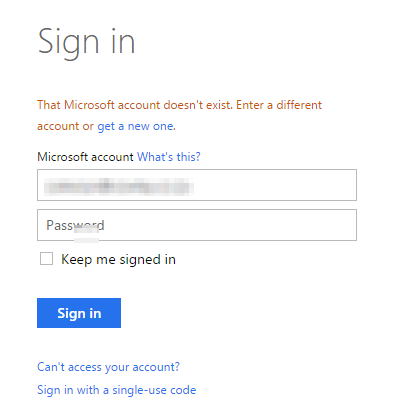Focus the Microsoft account email field
406x418 pixels.
coord(197,185)
